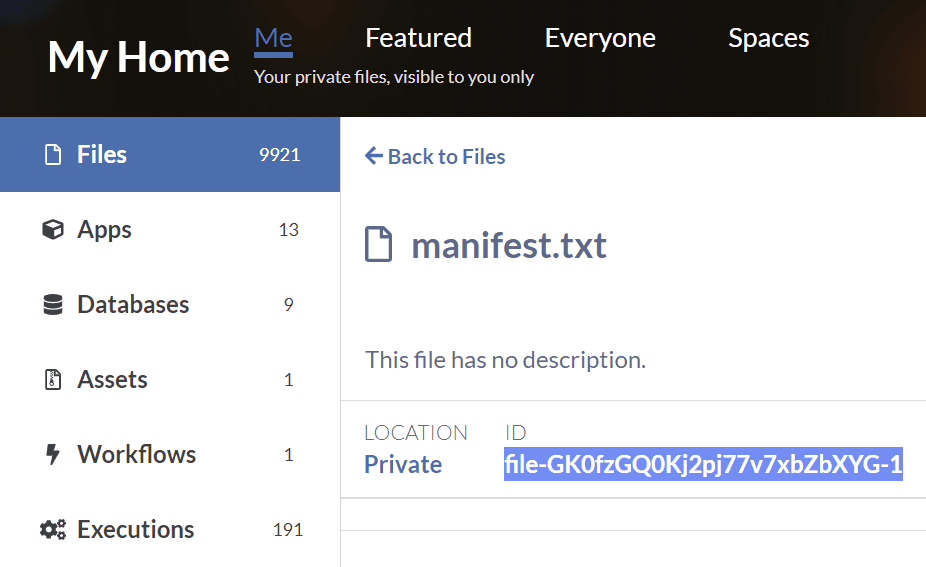Select the Apps cube icon

(x=53, y=230)
